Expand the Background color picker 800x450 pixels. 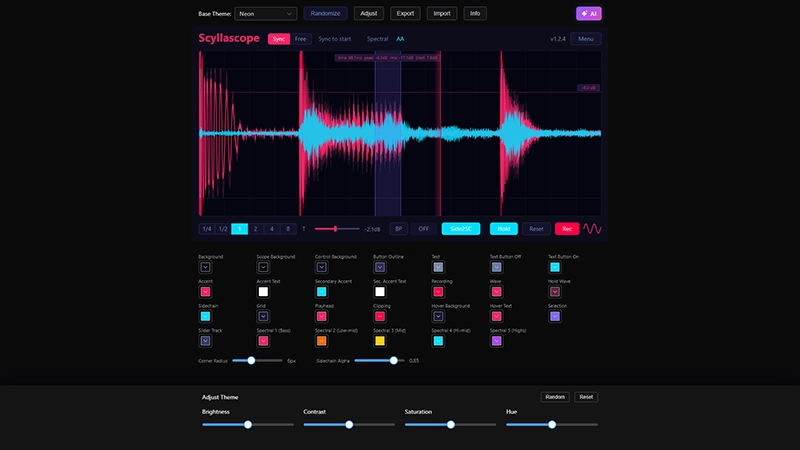pyautogui.click(x=205, y=267)
